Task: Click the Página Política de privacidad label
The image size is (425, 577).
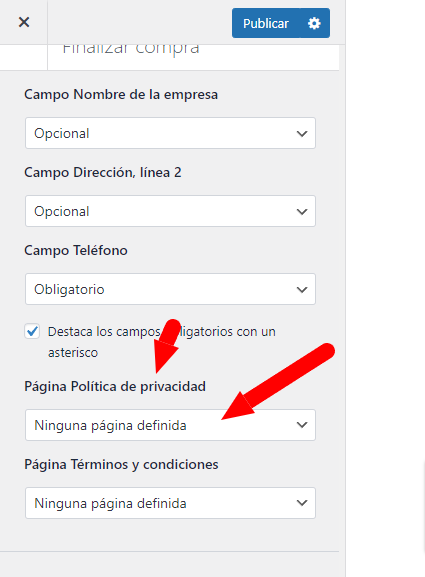Action: click(115, 387)
